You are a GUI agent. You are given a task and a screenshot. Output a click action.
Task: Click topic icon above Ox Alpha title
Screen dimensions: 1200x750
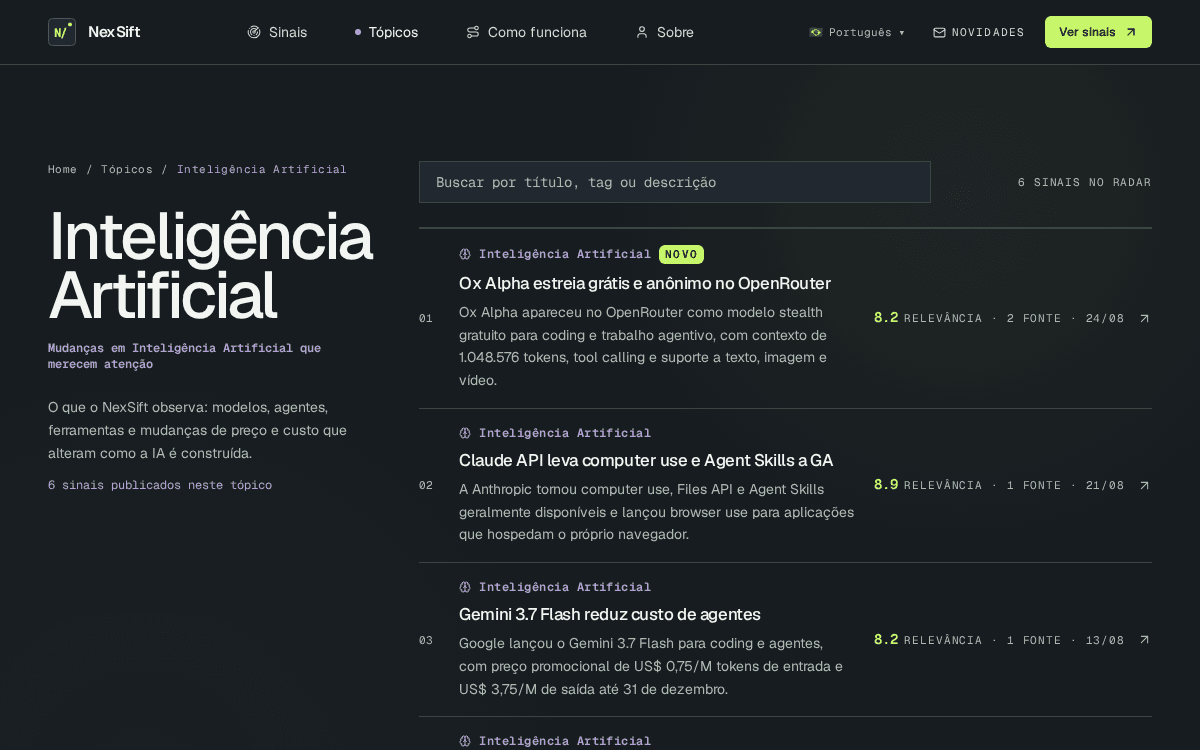click(x=465, y=254)
